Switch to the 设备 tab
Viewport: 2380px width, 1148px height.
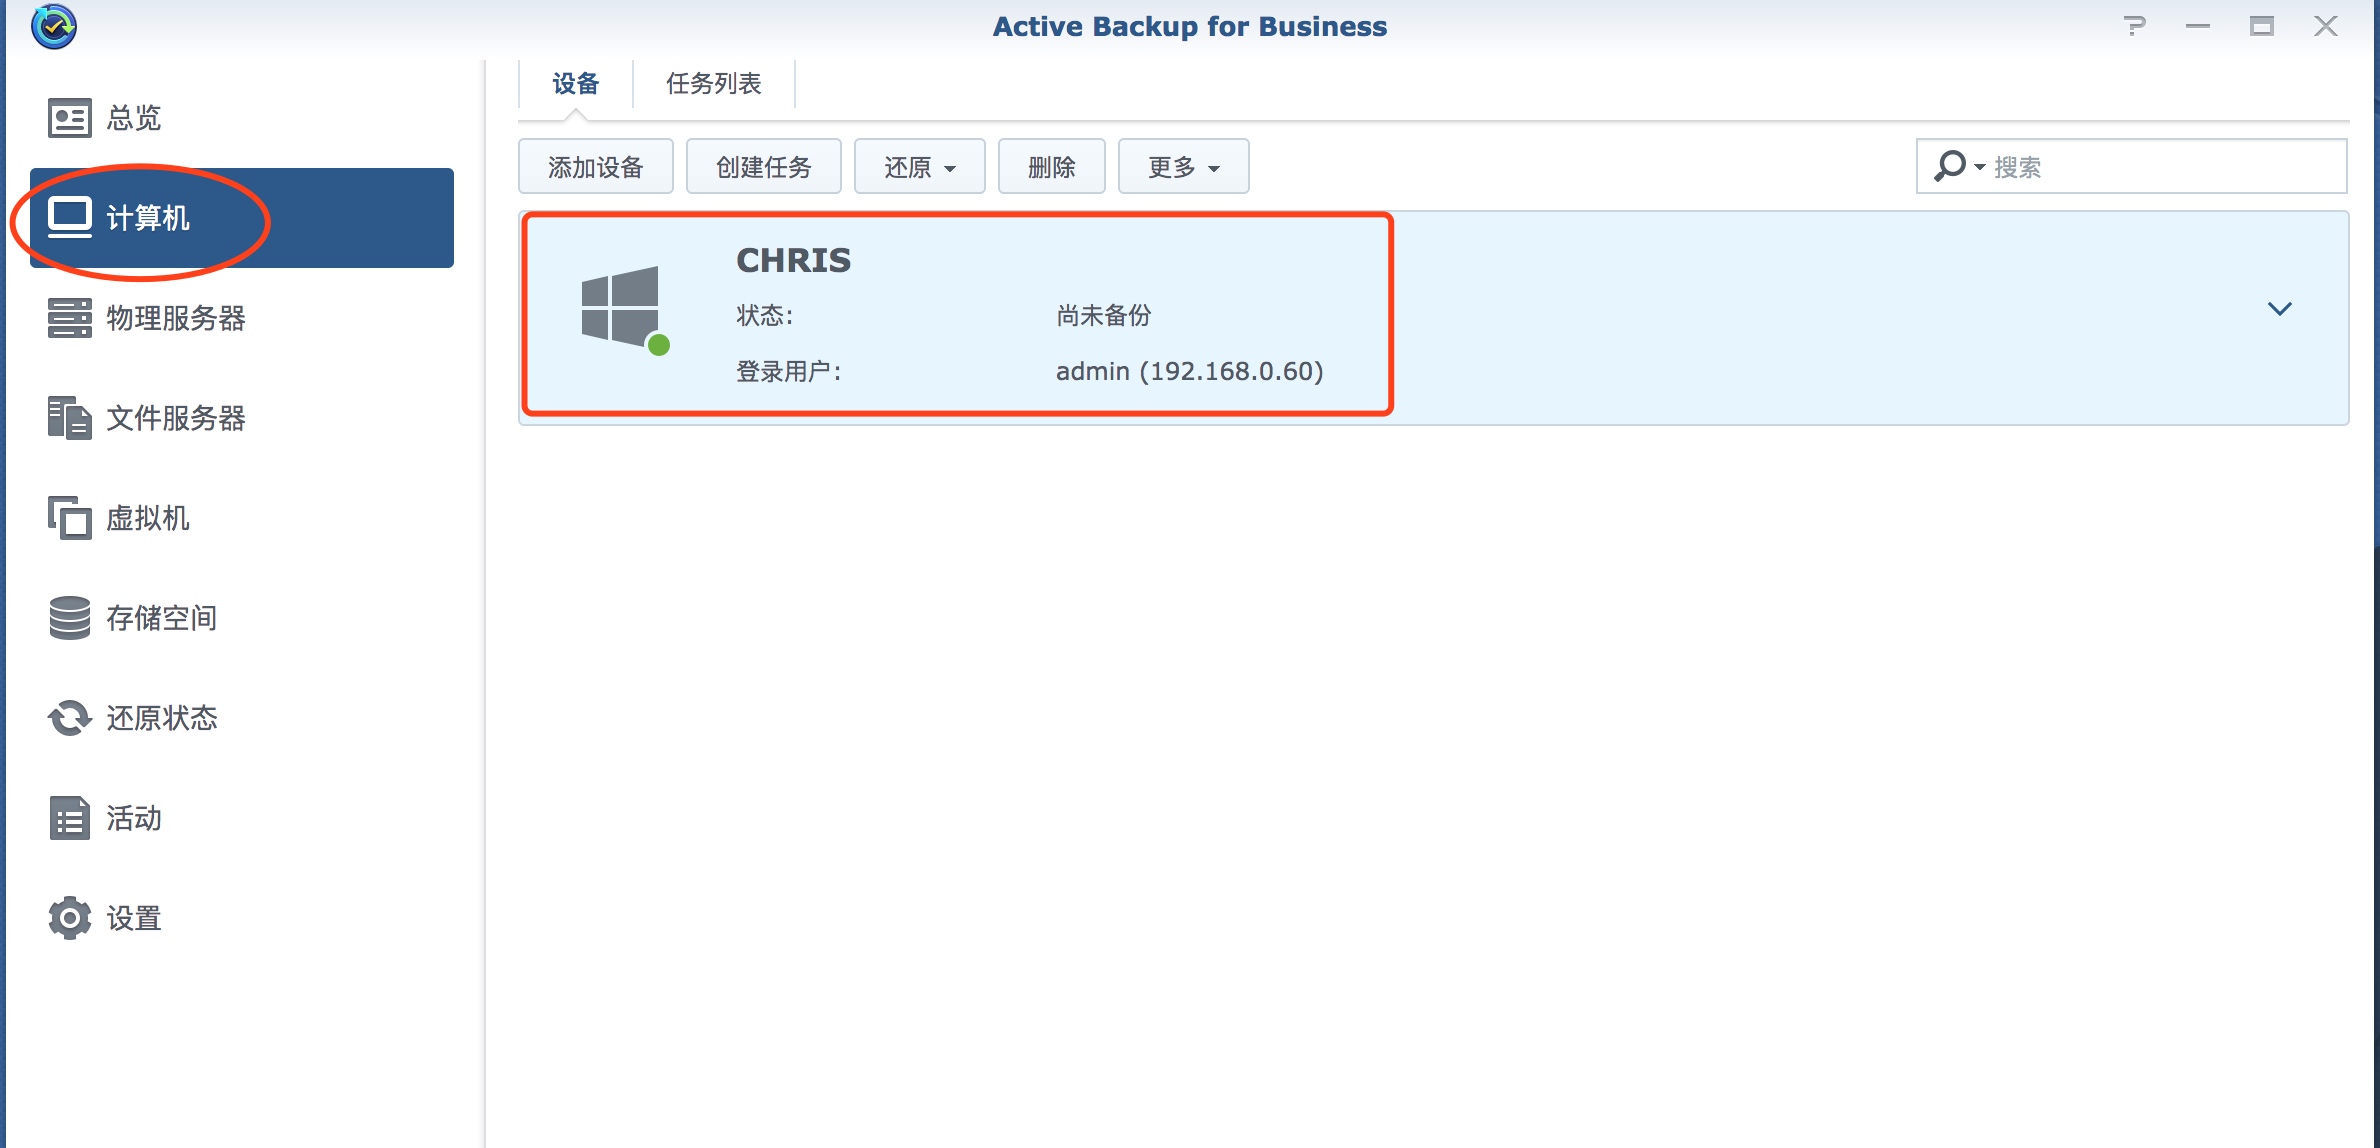pos(576,84)
